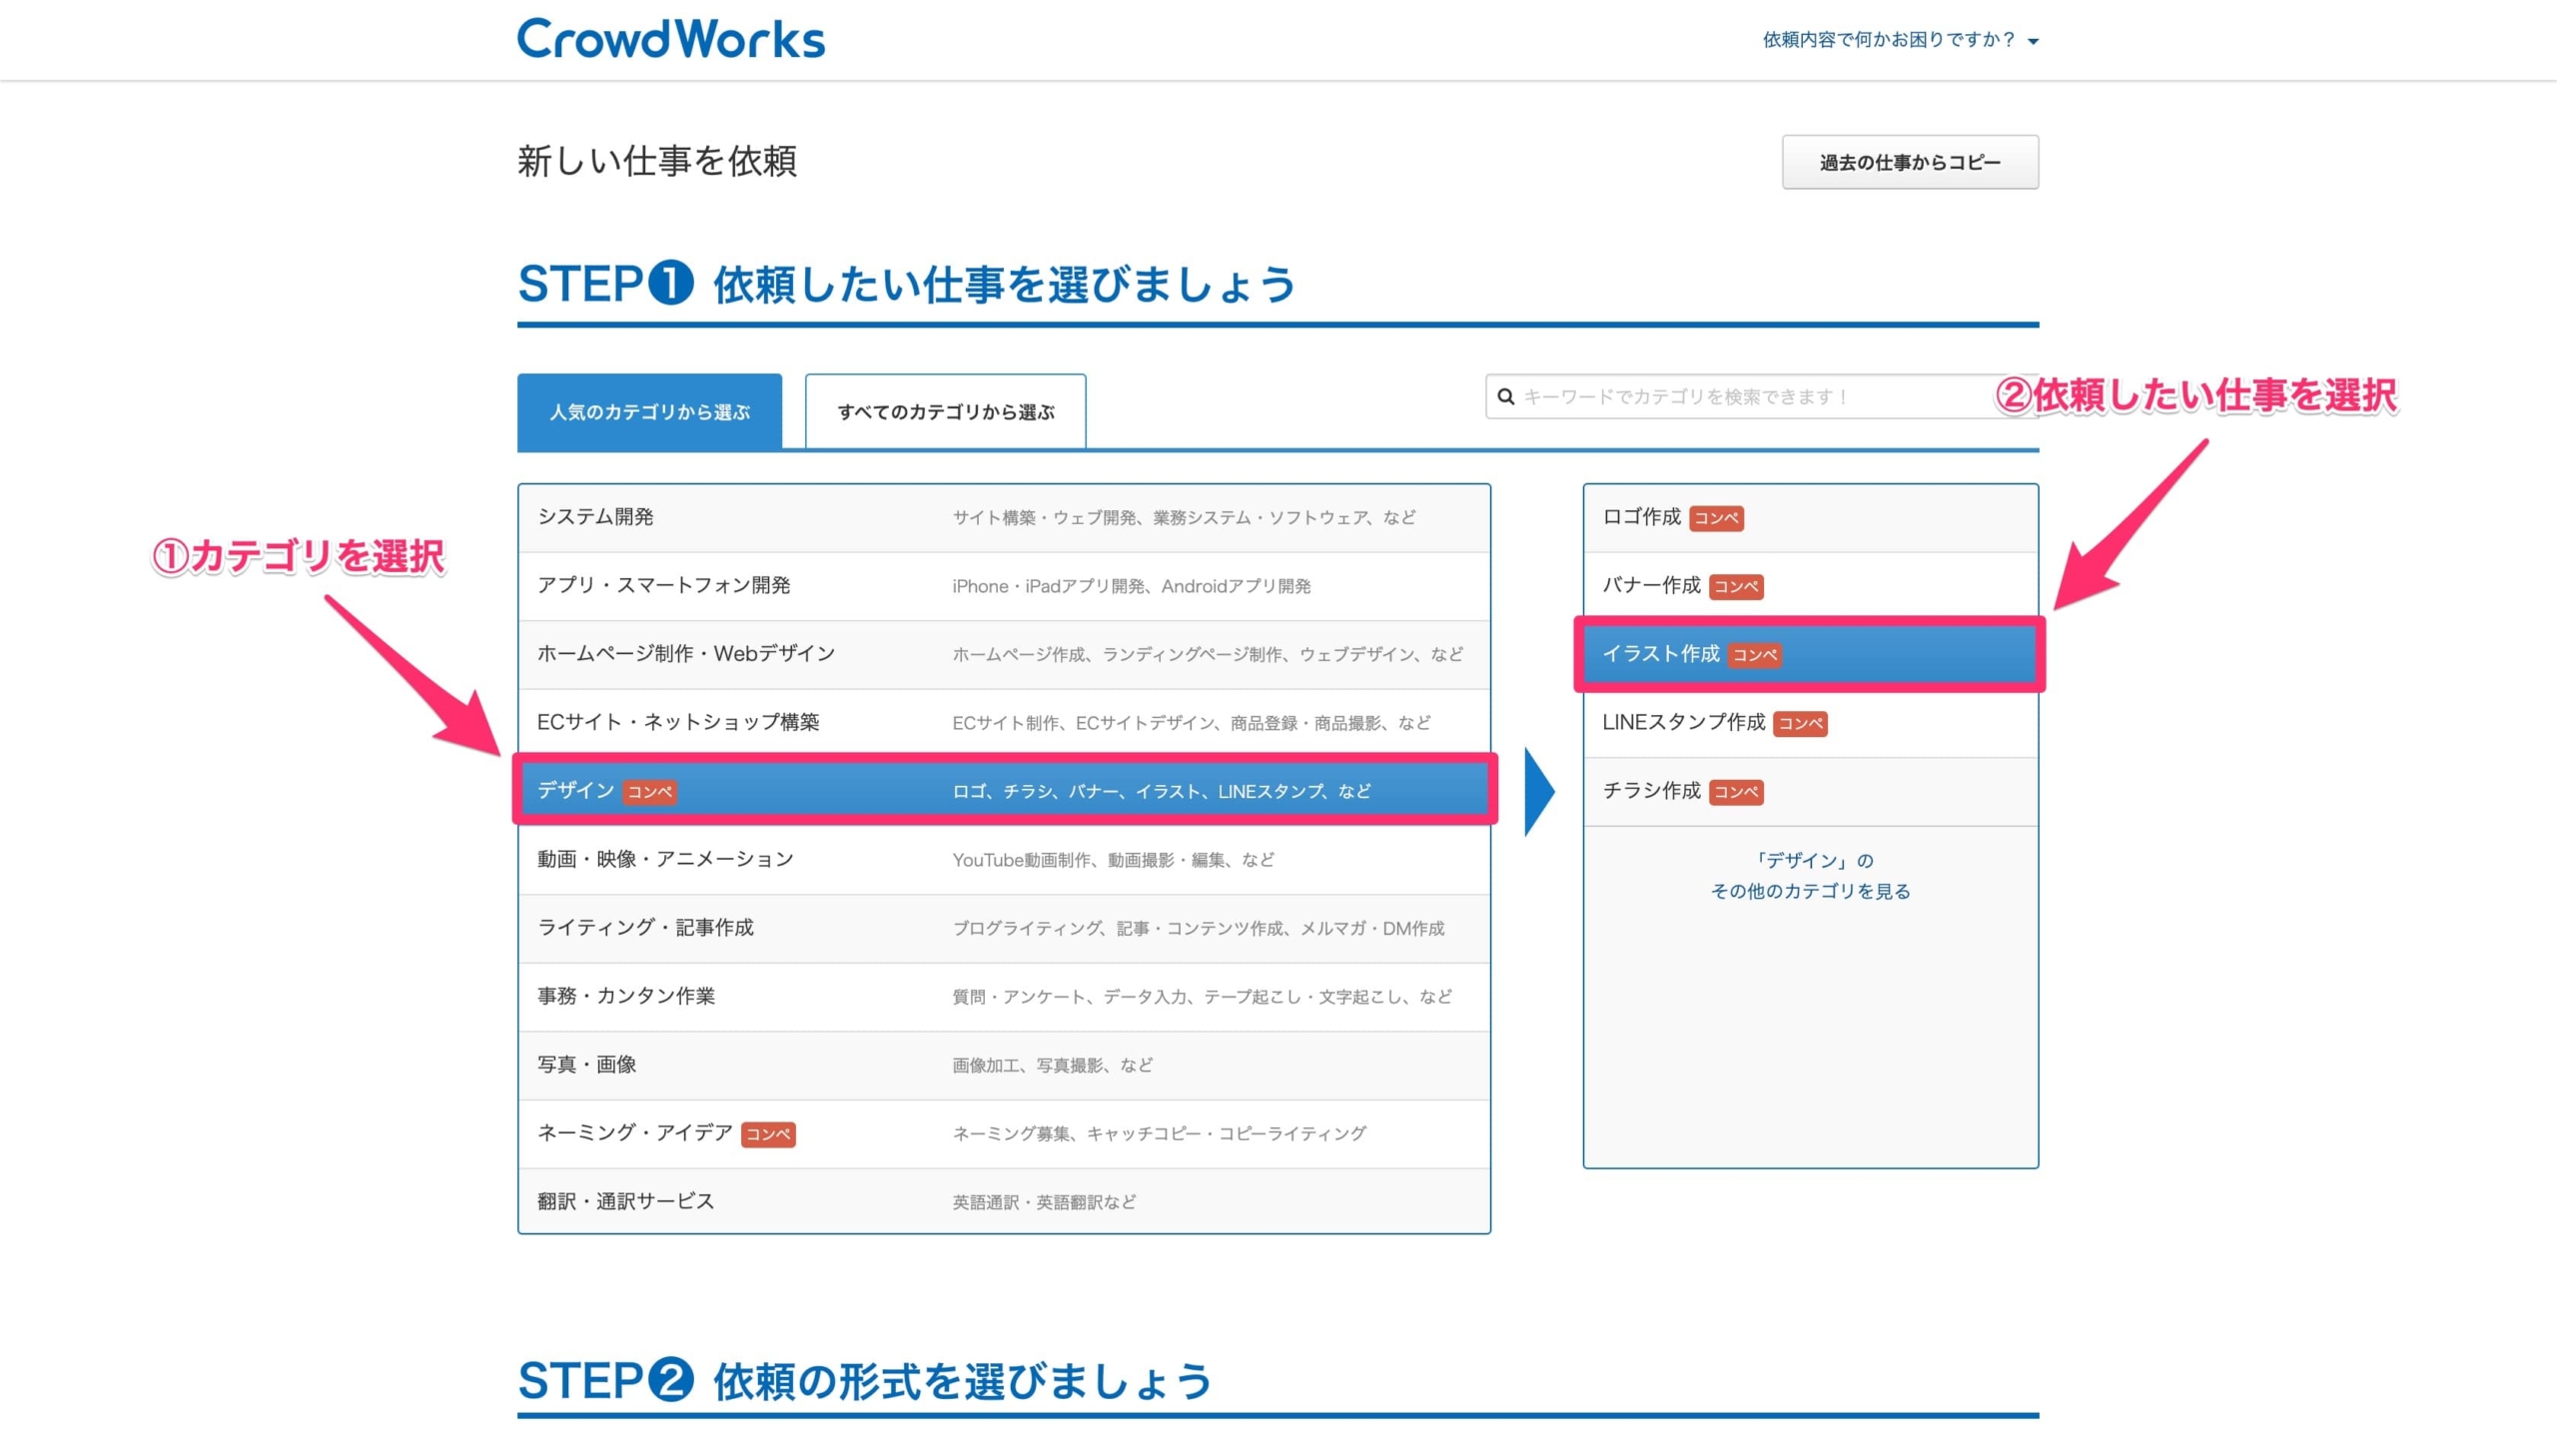Image resolution: width=2557 pixels, height=1456 pixels.
Task: Click the CrowdWorks logo
Action: (670, 39)
